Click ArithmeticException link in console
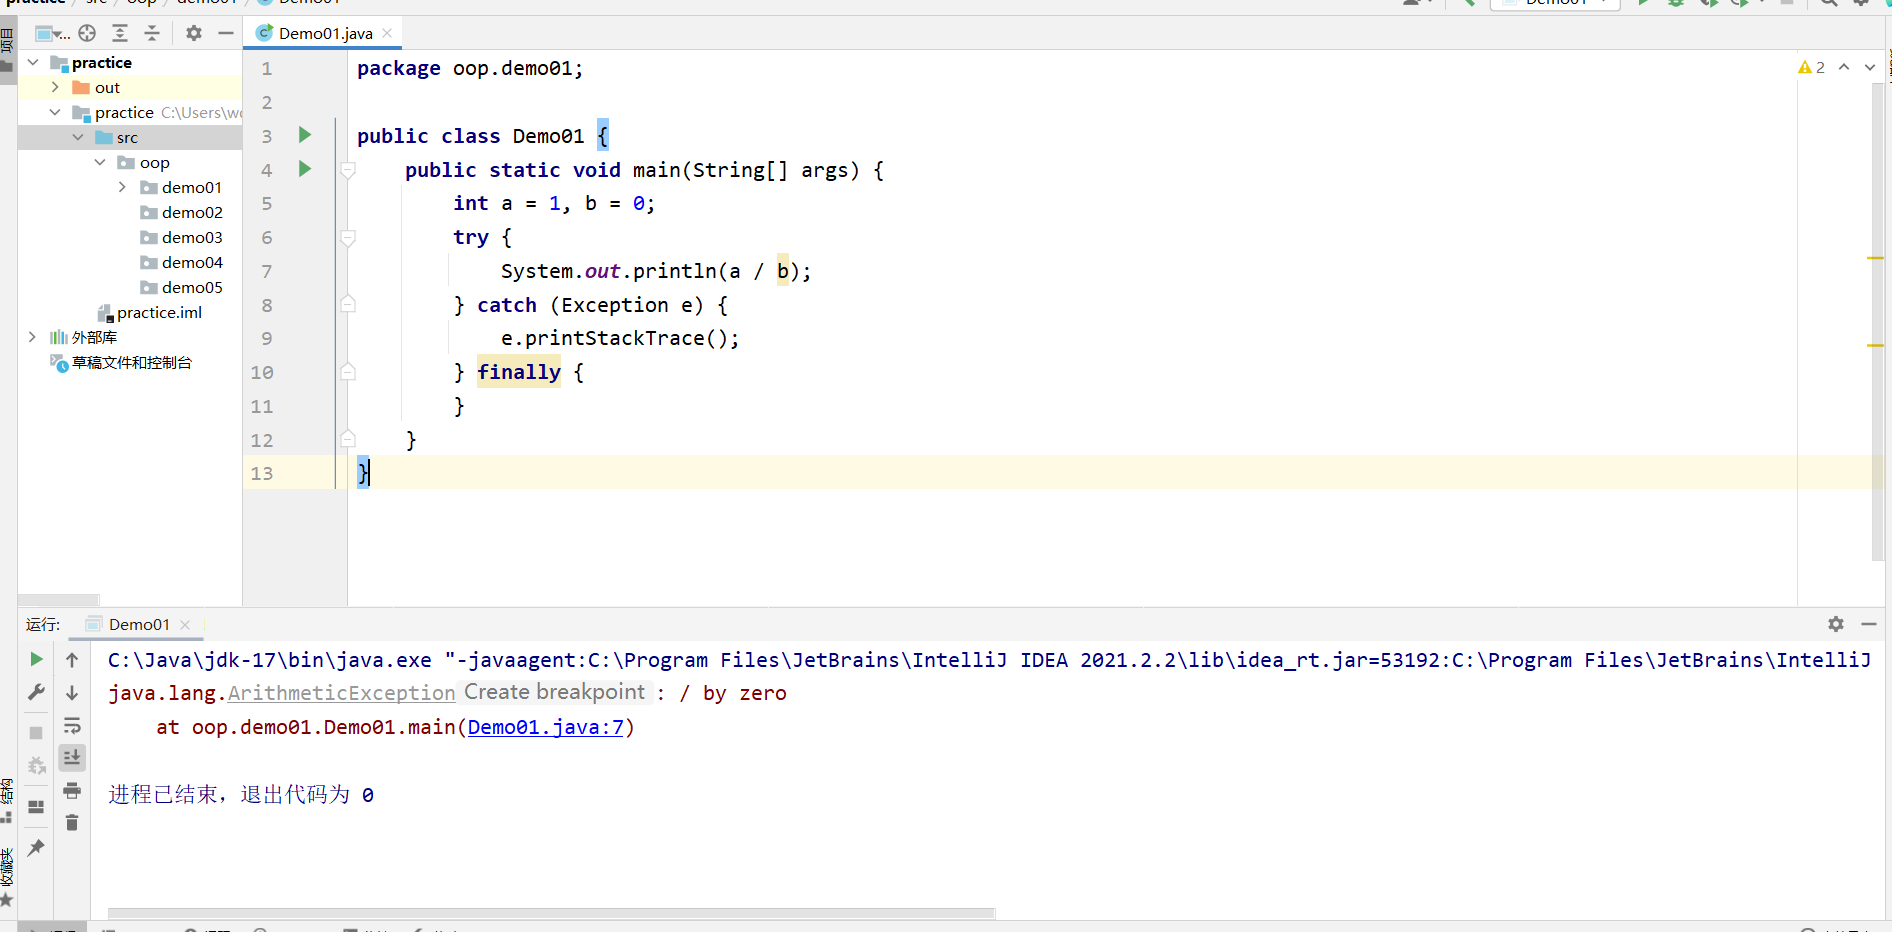The width and height of the screenshot is (1892, 932). pyautogui.click(x=342, y=693)
